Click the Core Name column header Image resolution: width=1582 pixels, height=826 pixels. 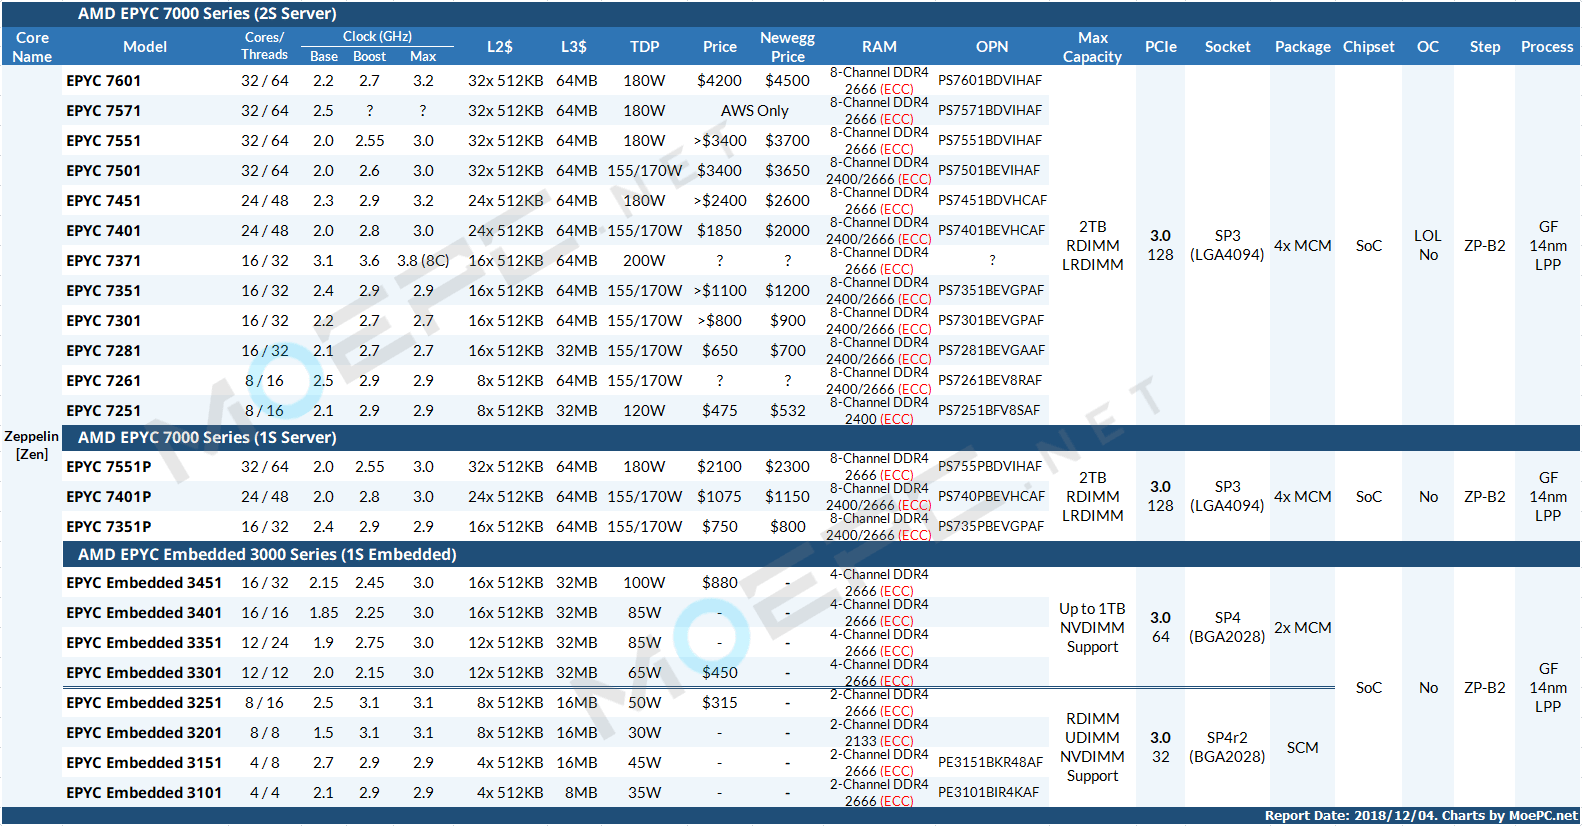click(x=32, y=47)
